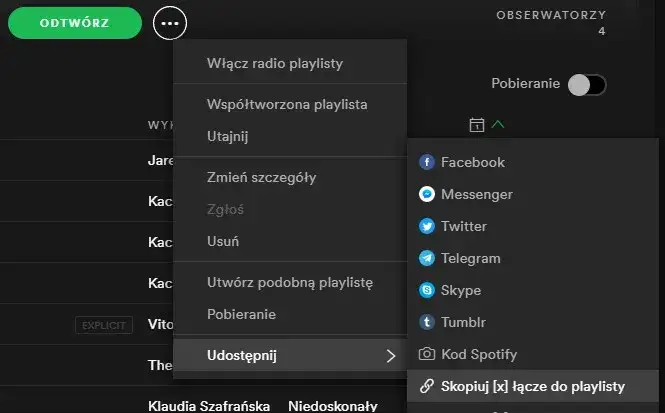Share via the Twitter label
Viewport: 665px width, 413px height.
point(464,226)
